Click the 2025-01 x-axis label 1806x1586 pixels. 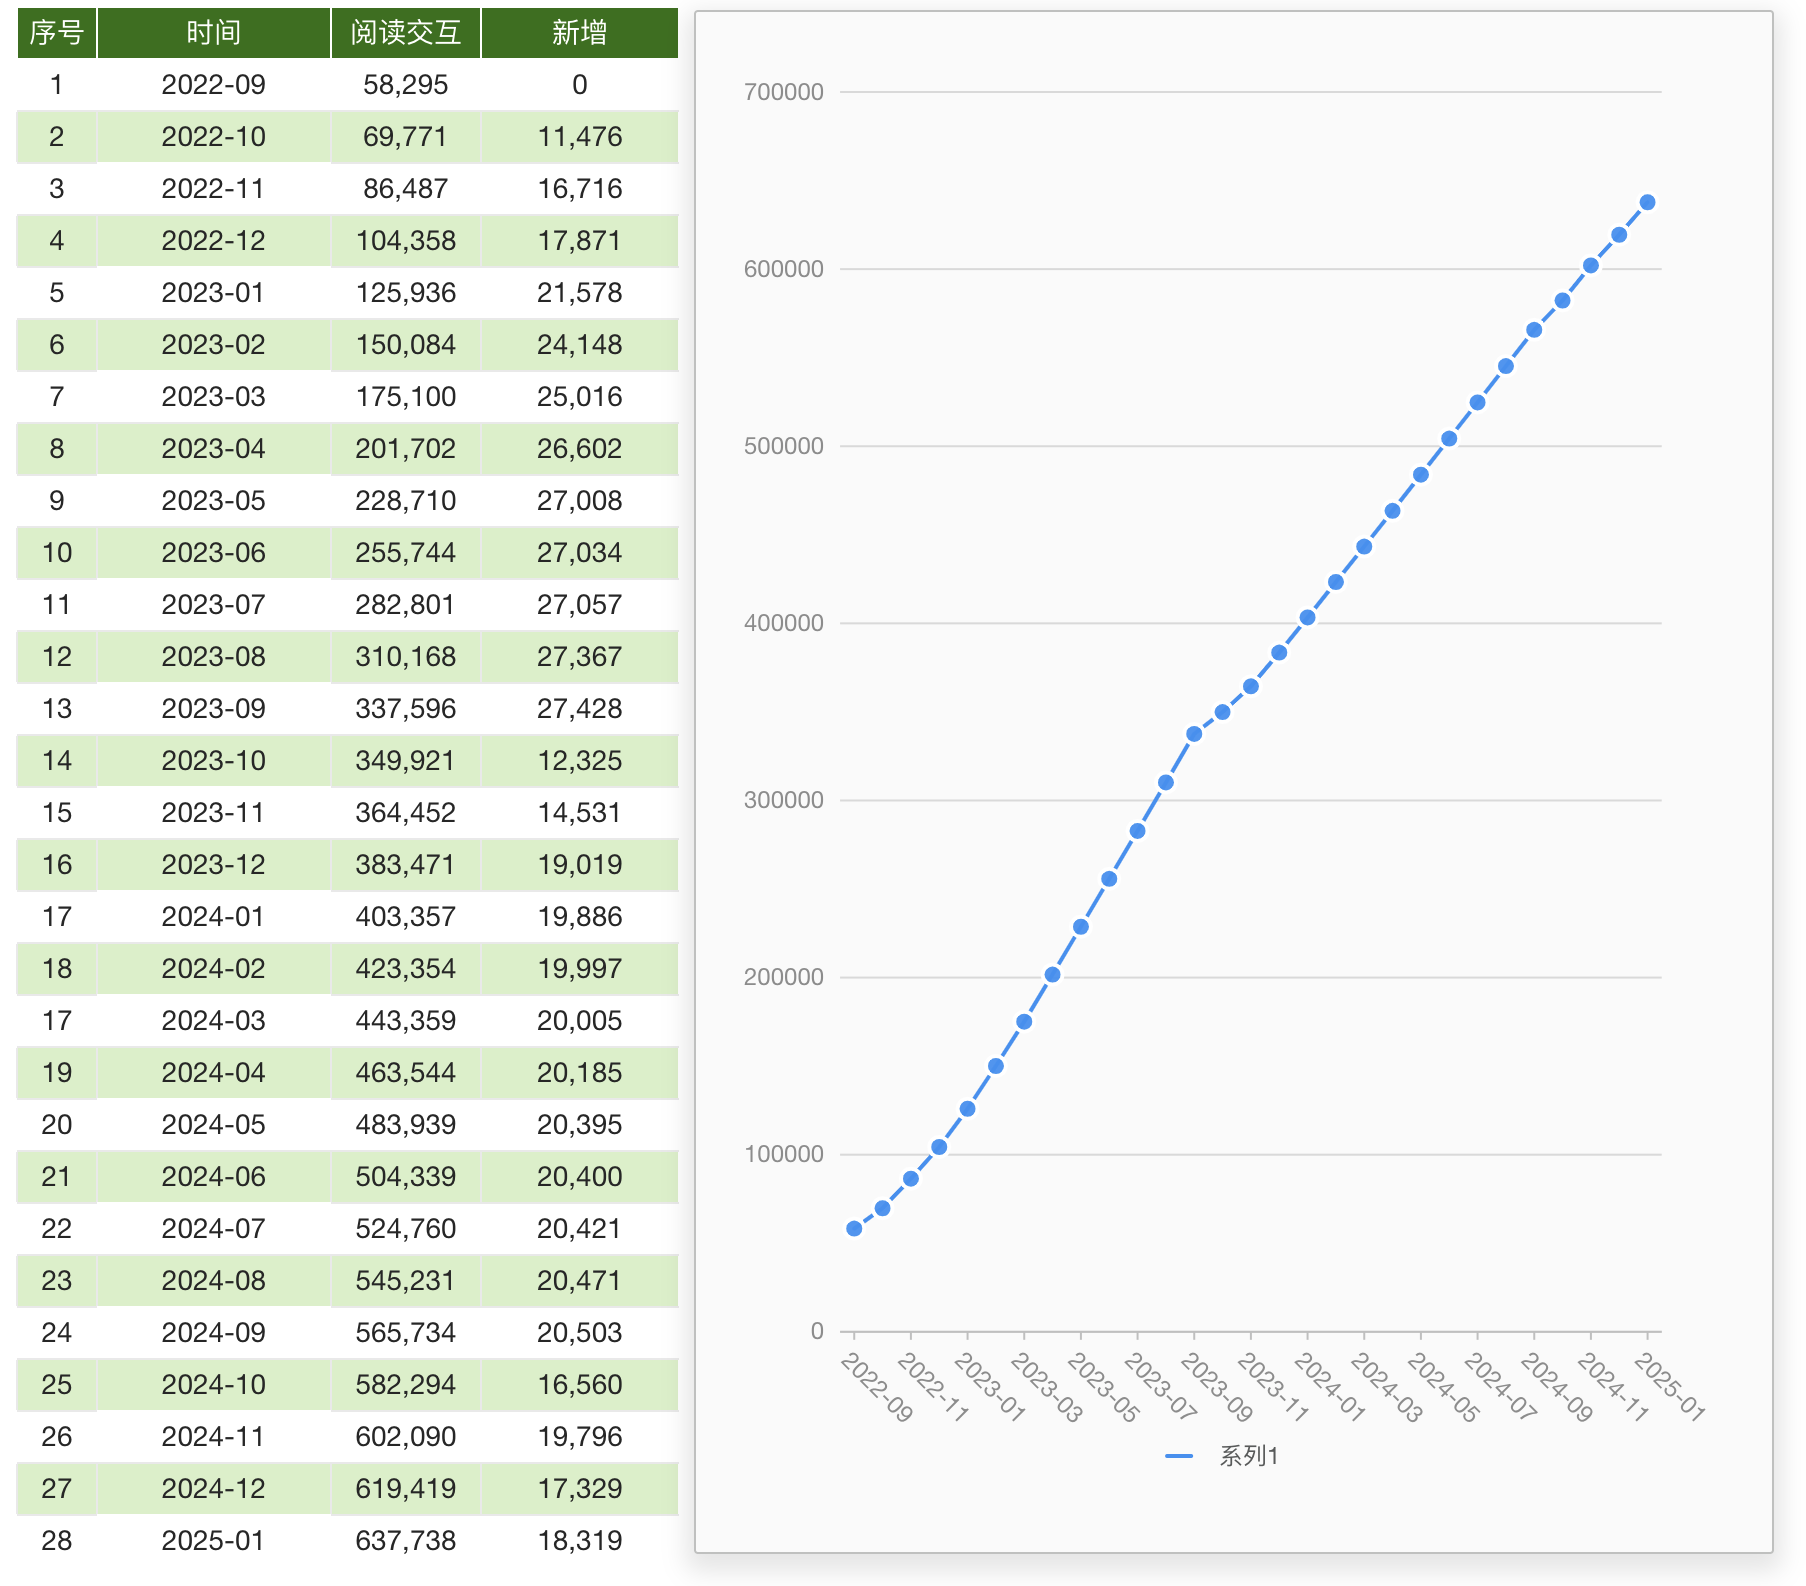point(1669,1387)
